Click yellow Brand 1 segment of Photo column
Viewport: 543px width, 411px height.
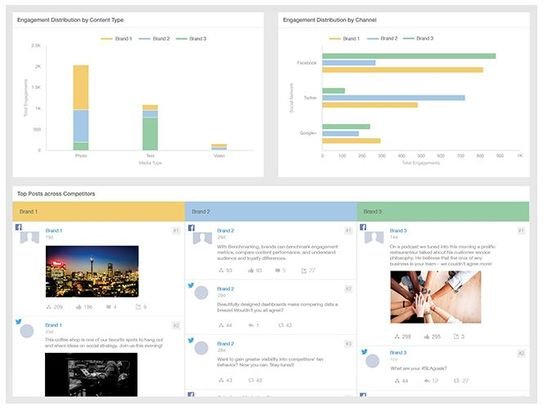click(x=81, y=87)
